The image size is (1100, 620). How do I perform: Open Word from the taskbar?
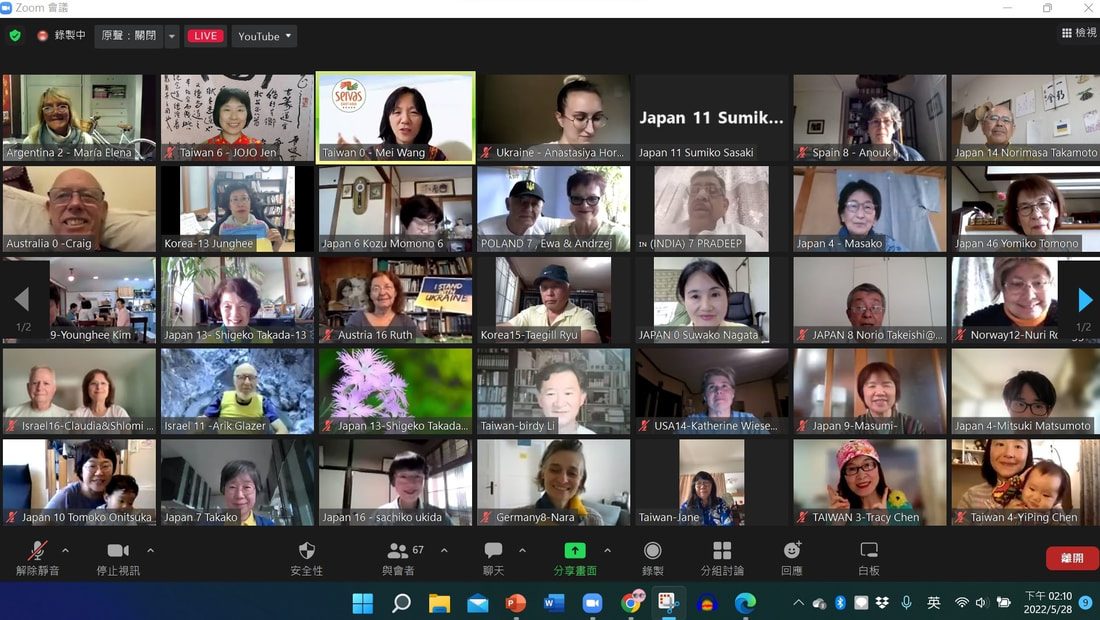click(x=554, y=602)
